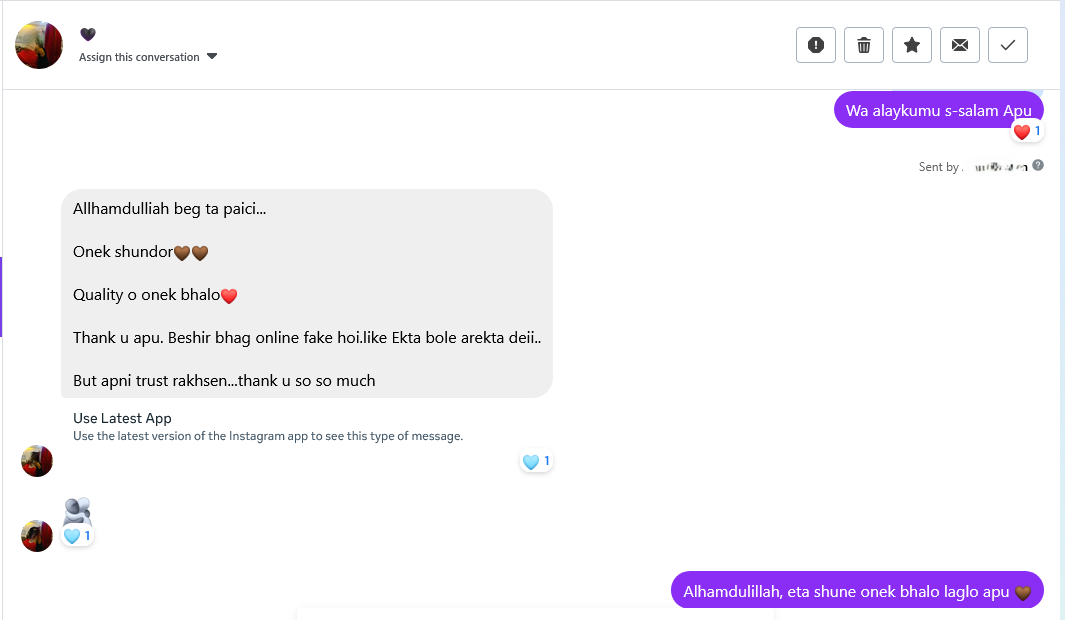The image size is (1065, 620).
Task: Mark the conversation as done
Action: (1007, 44)
